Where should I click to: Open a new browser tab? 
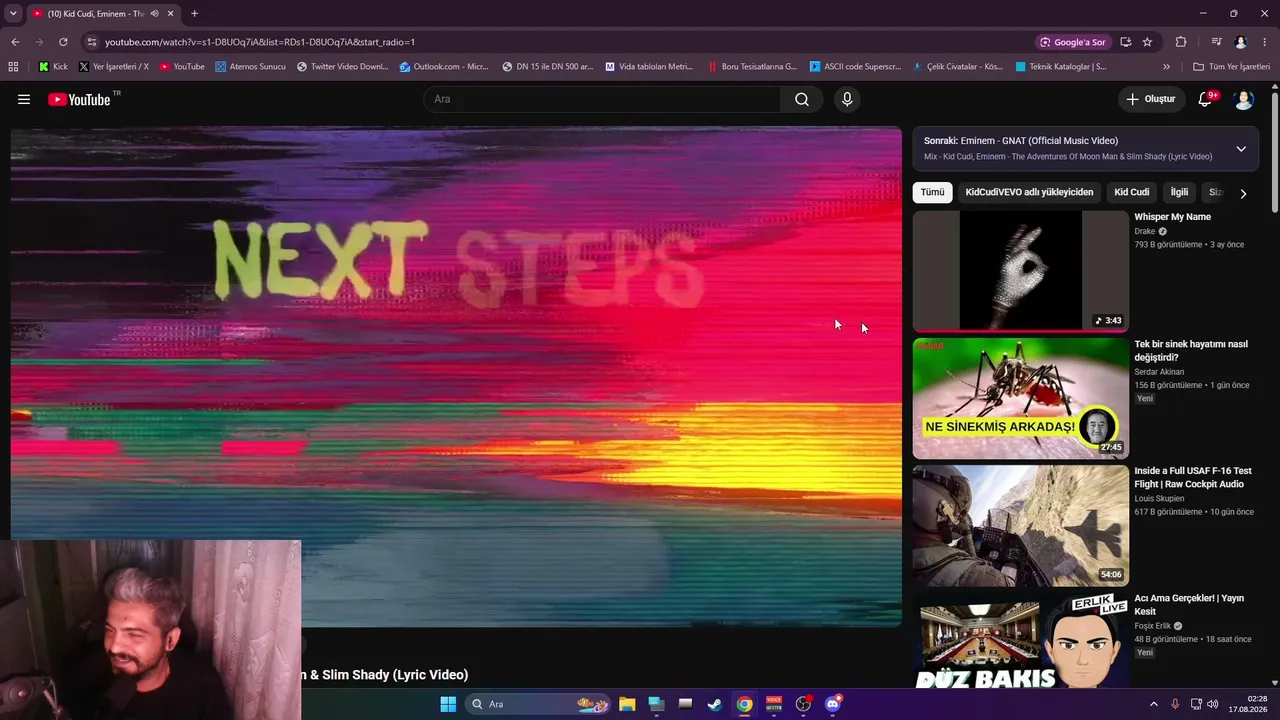[x=194, y=13]
